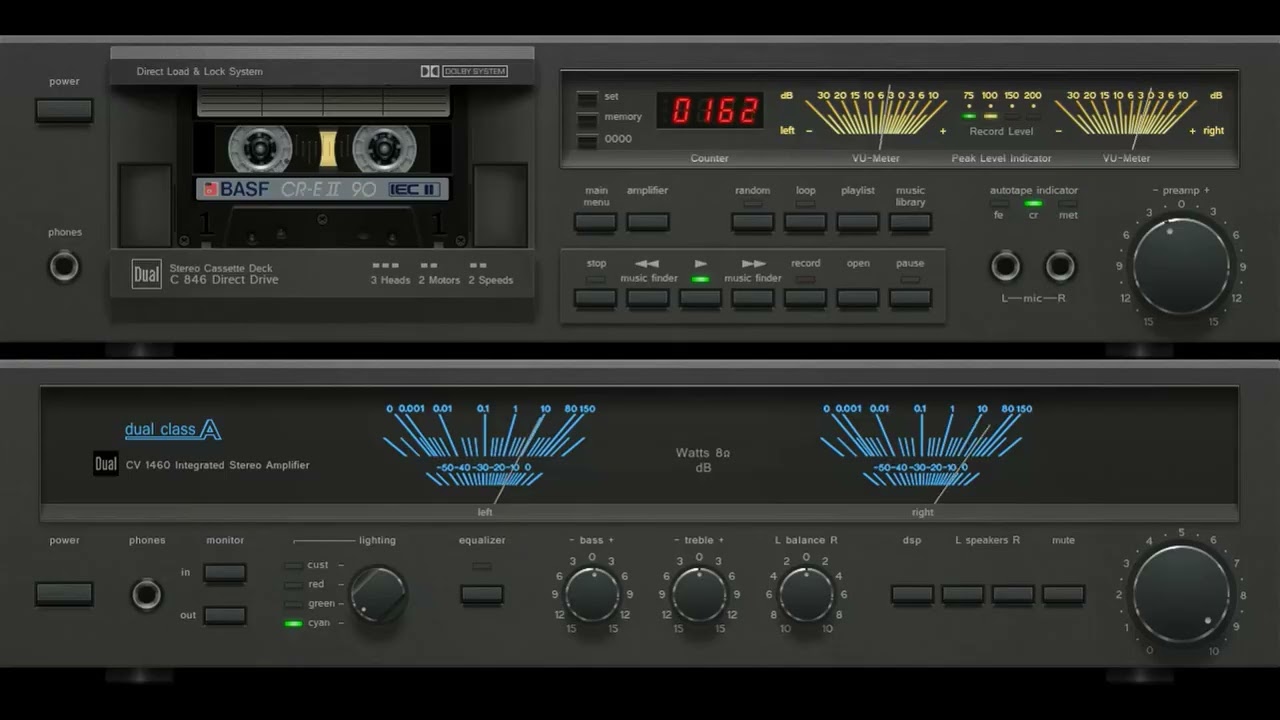The width and height of the screenshot is (1280, 720).
Task: Hit the record button on the deck
Action: coord(805,298)
